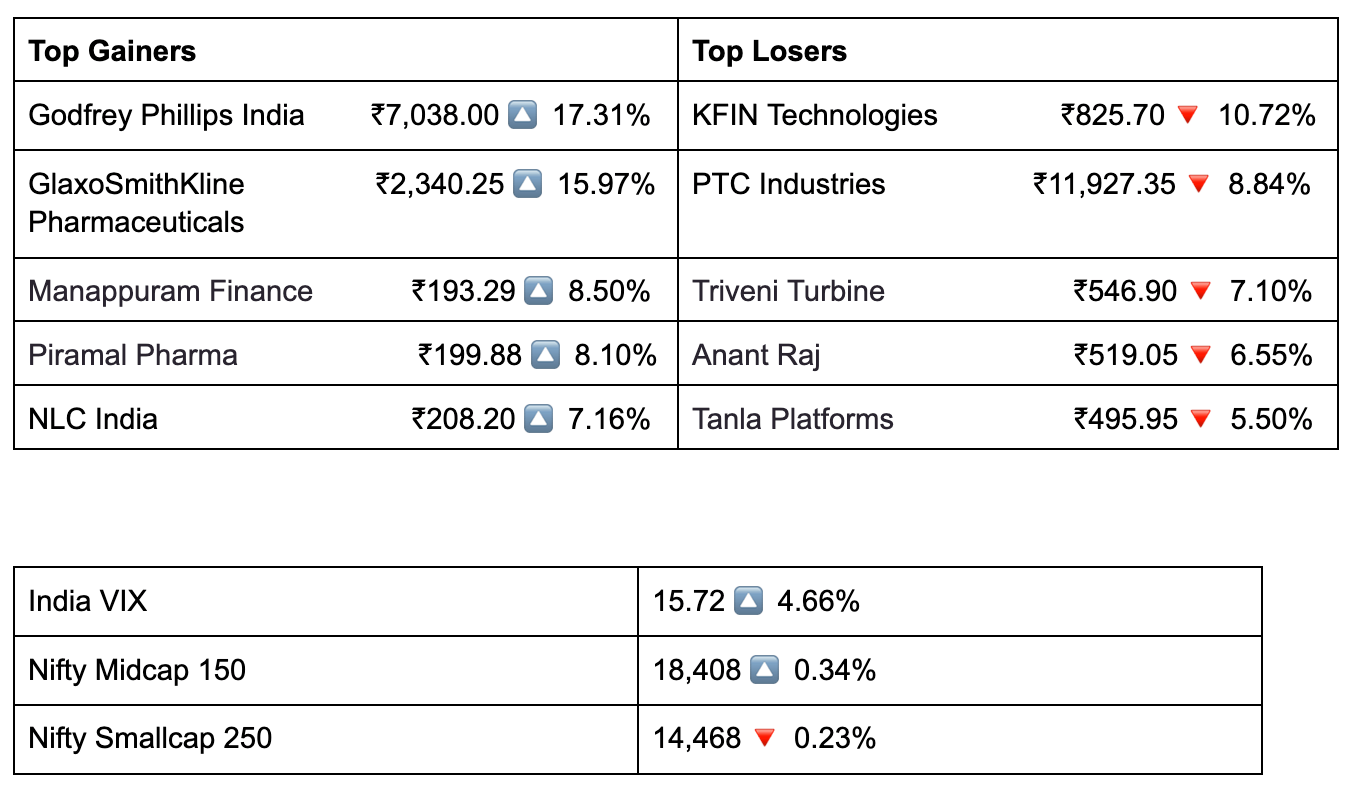Click the up arrow icon for India VIX
This screenshot has width=1352, height=792.
[748, 601]
